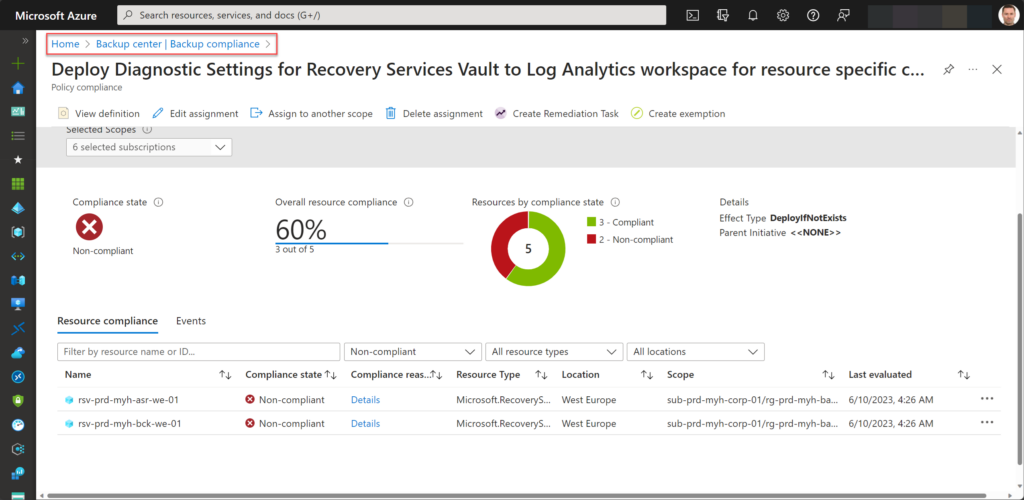Screen dimensions: 1024x500
Task: Click the green plus Create a resource icon
Action: pyautogui.click(x=18, y=64)
